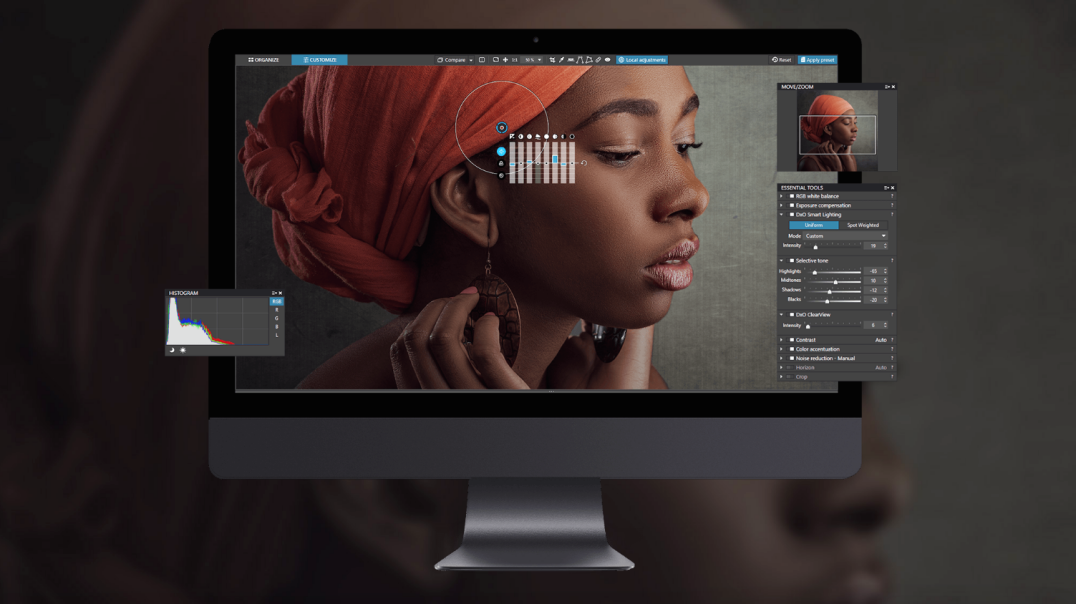Set zoom to 1:1
Screen dimensions: 1076x604
click(515, 60)
